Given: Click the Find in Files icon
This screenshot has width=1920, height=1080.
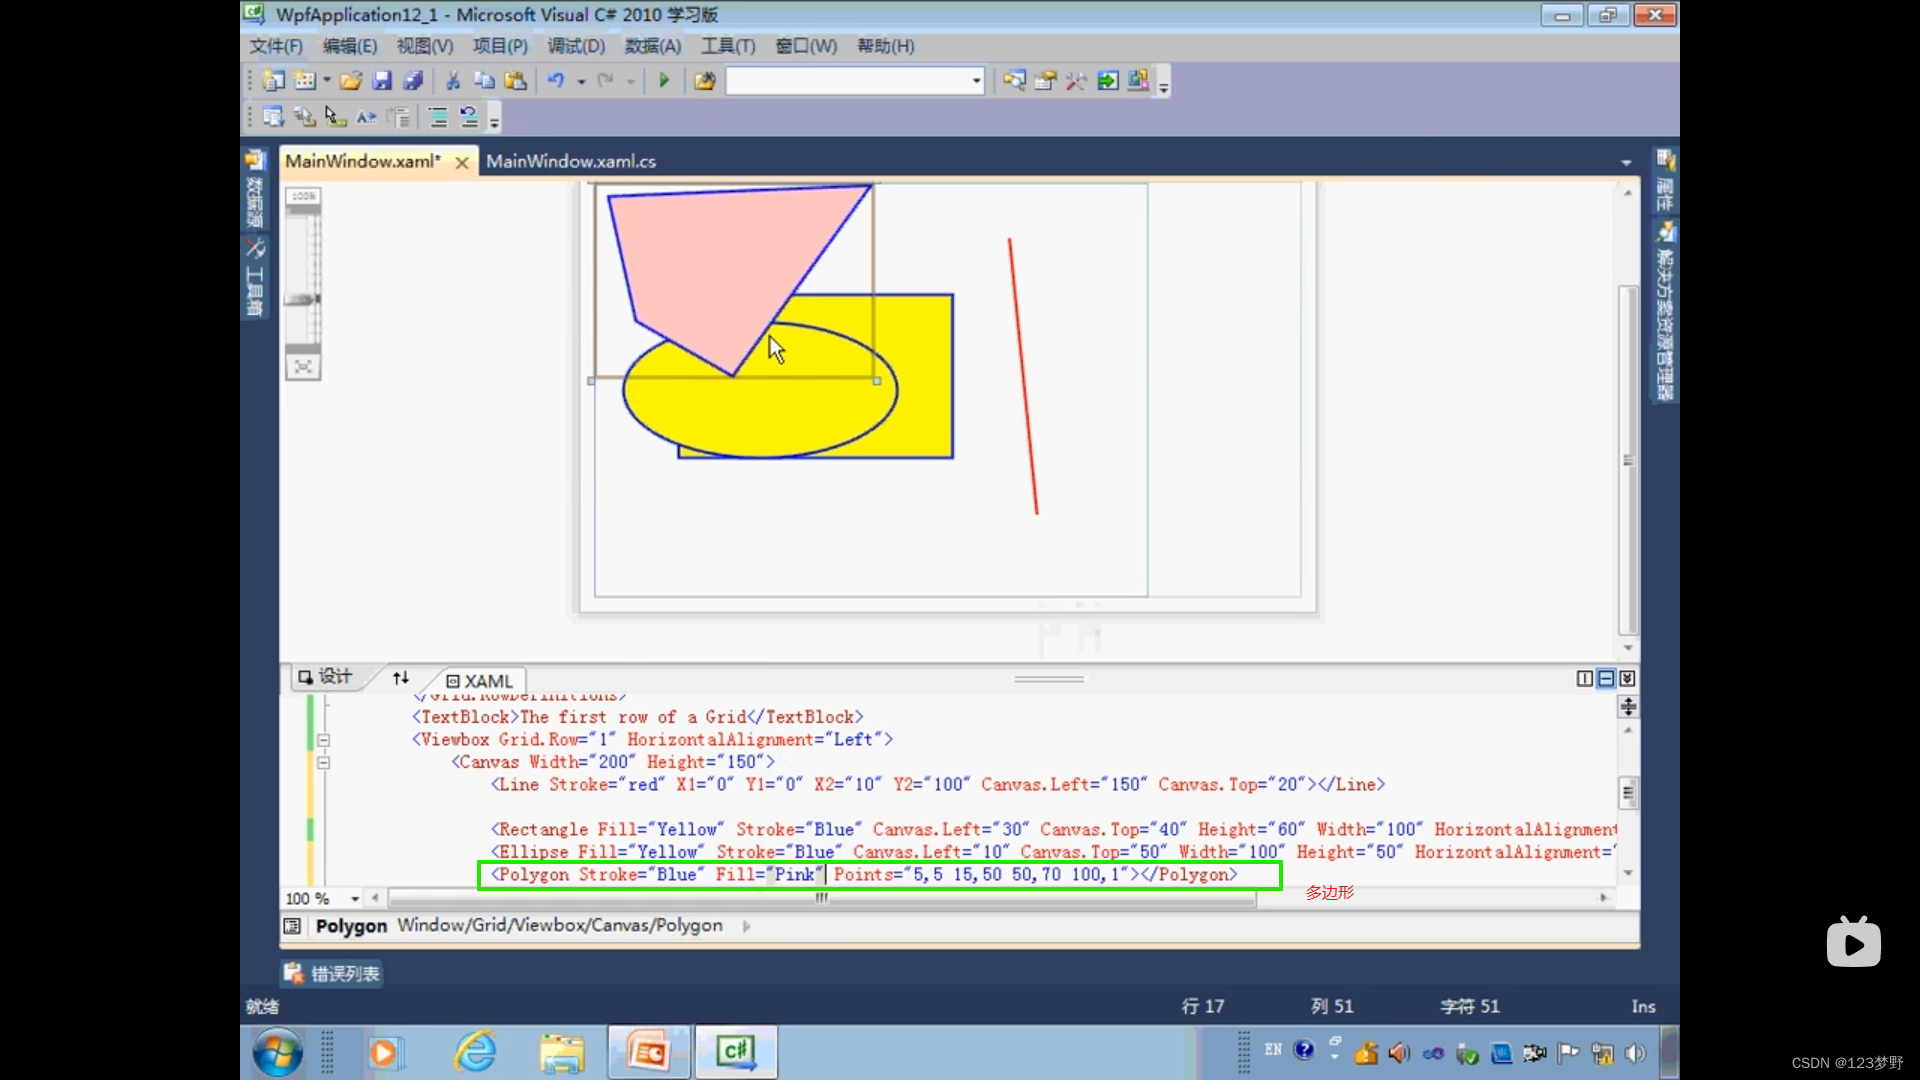Looking at the screenshot, I should (x=705, y=81).
